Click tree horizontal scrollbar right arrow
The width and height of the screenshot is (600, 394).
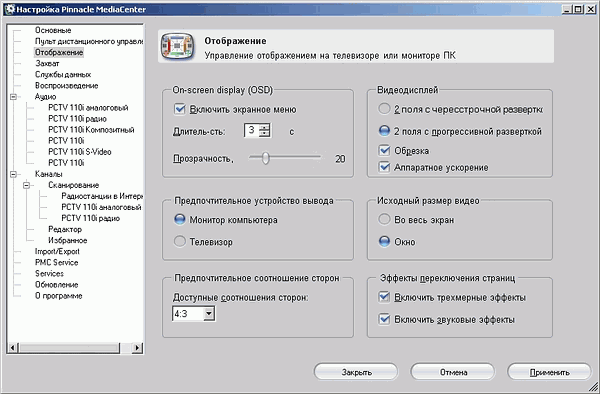tap(137, 348)
